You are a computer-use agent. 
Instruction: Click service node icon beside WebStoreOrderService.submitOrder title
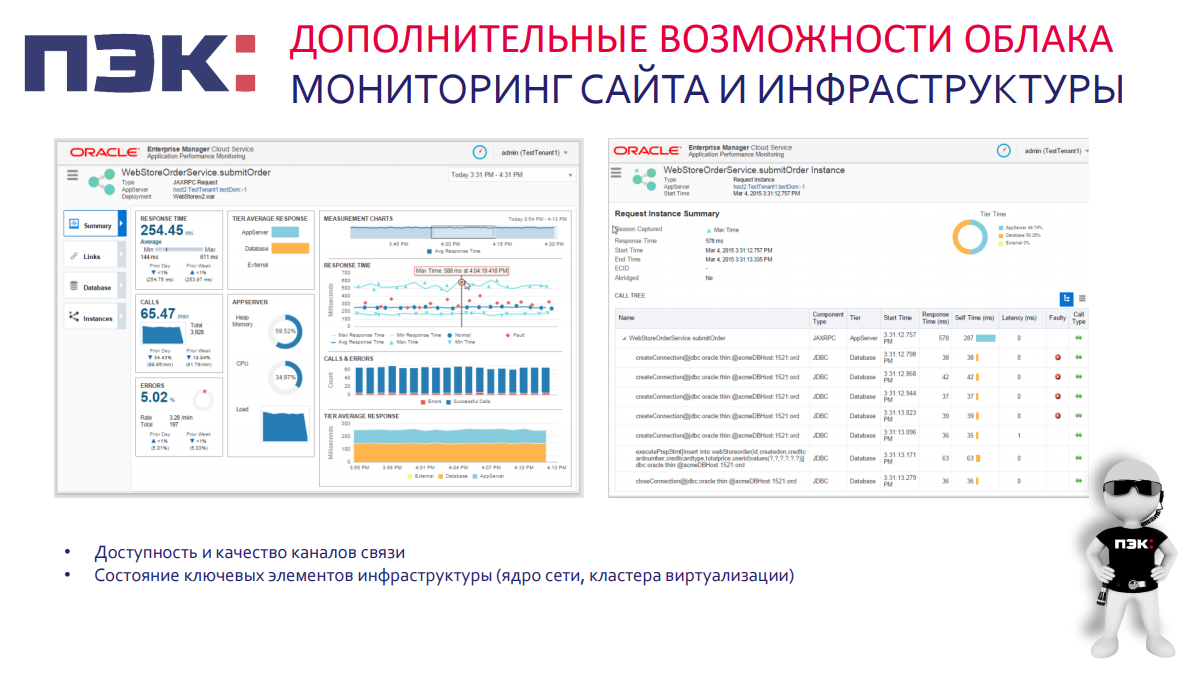coord(101,182)
